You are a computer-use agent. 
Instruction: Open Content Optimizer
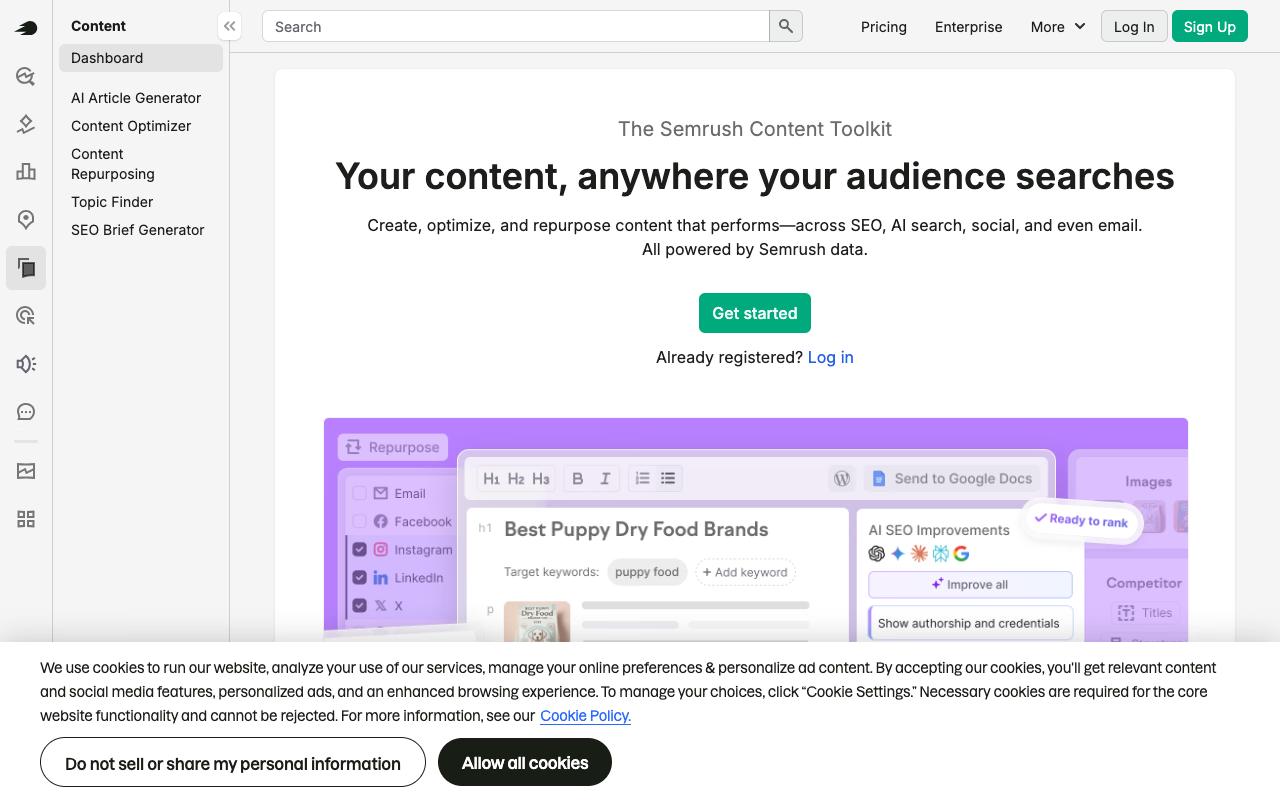coord(131,126)
